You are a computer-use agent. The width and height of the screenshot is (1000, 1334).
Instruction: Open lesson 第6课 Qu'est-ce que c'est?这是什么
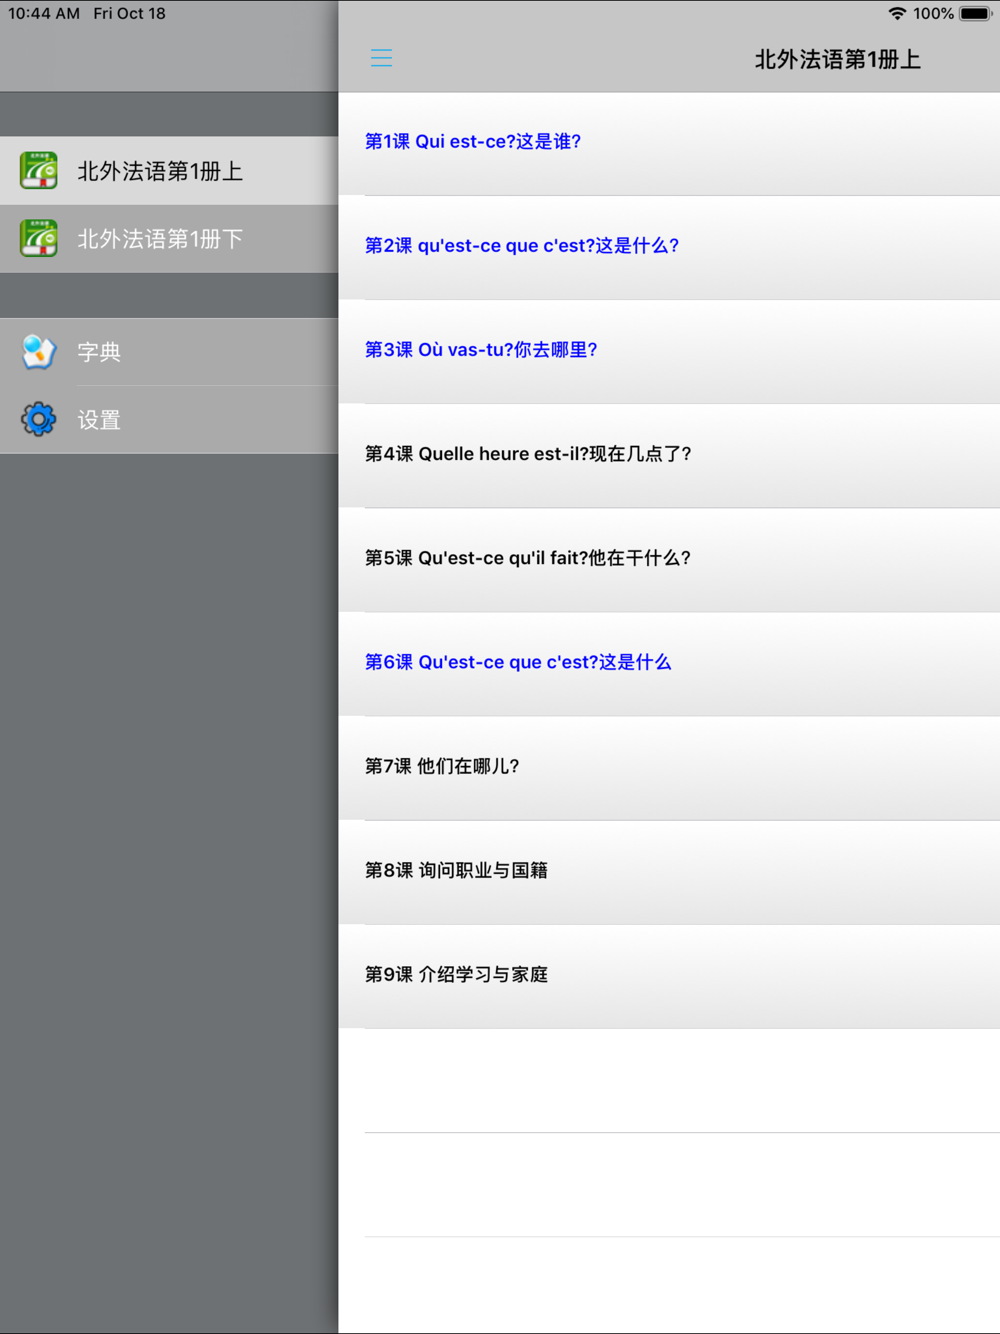tap(669, 663)
